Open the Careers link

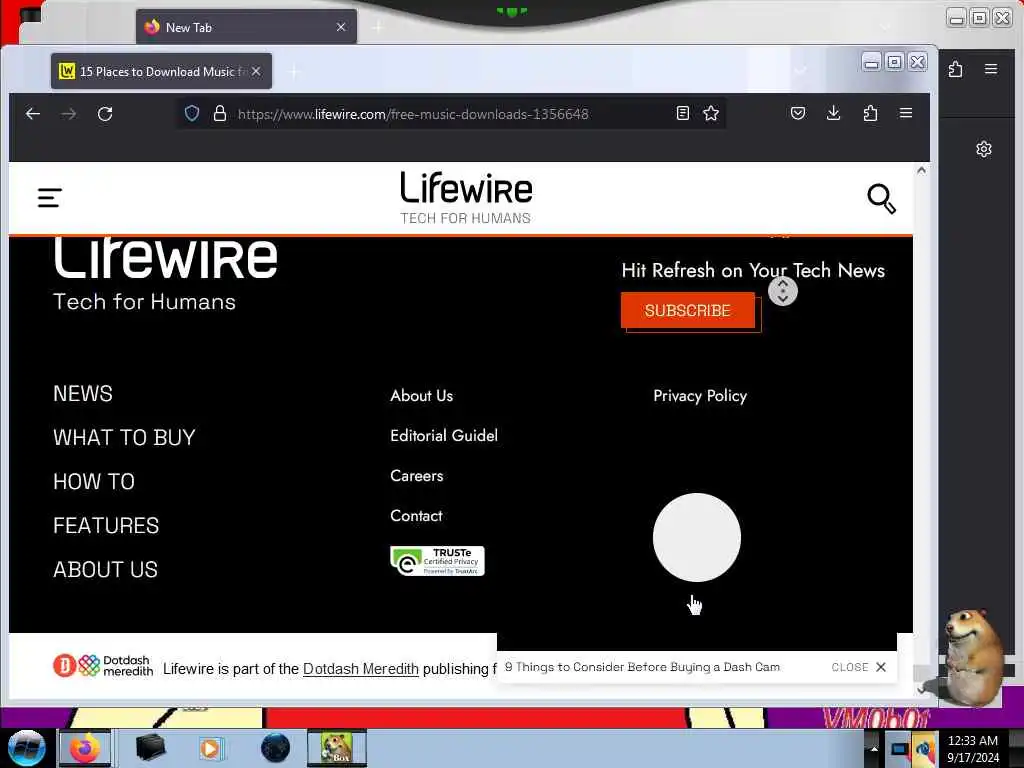click(417, 475)
